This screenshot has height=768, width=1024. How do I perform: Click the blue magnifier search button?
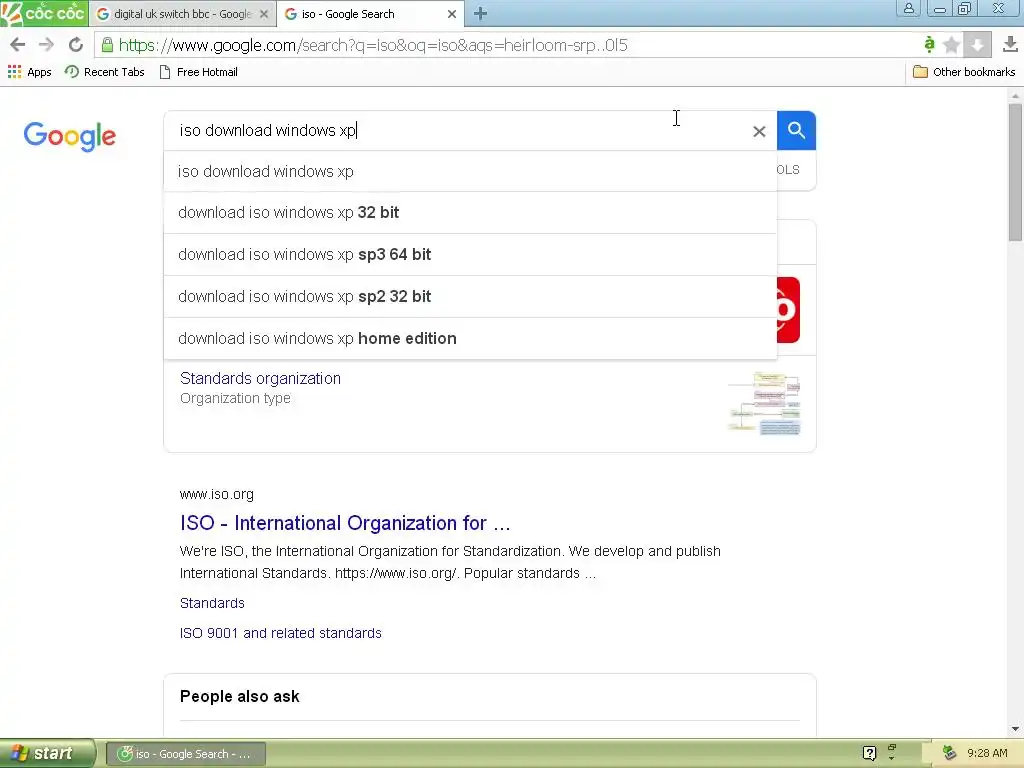tap(796, 131)
